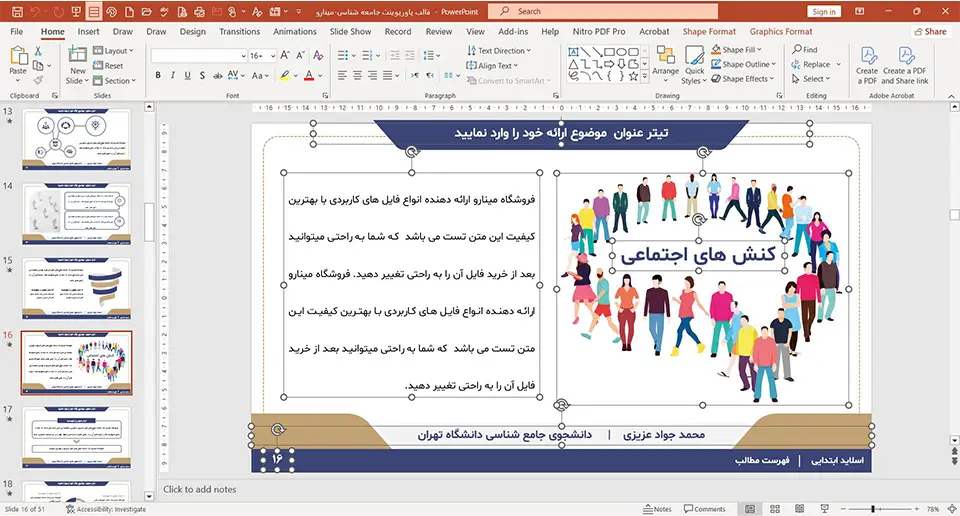Click the Paste icon
This screenshot has height=516, width=960.
click(18, 56)
